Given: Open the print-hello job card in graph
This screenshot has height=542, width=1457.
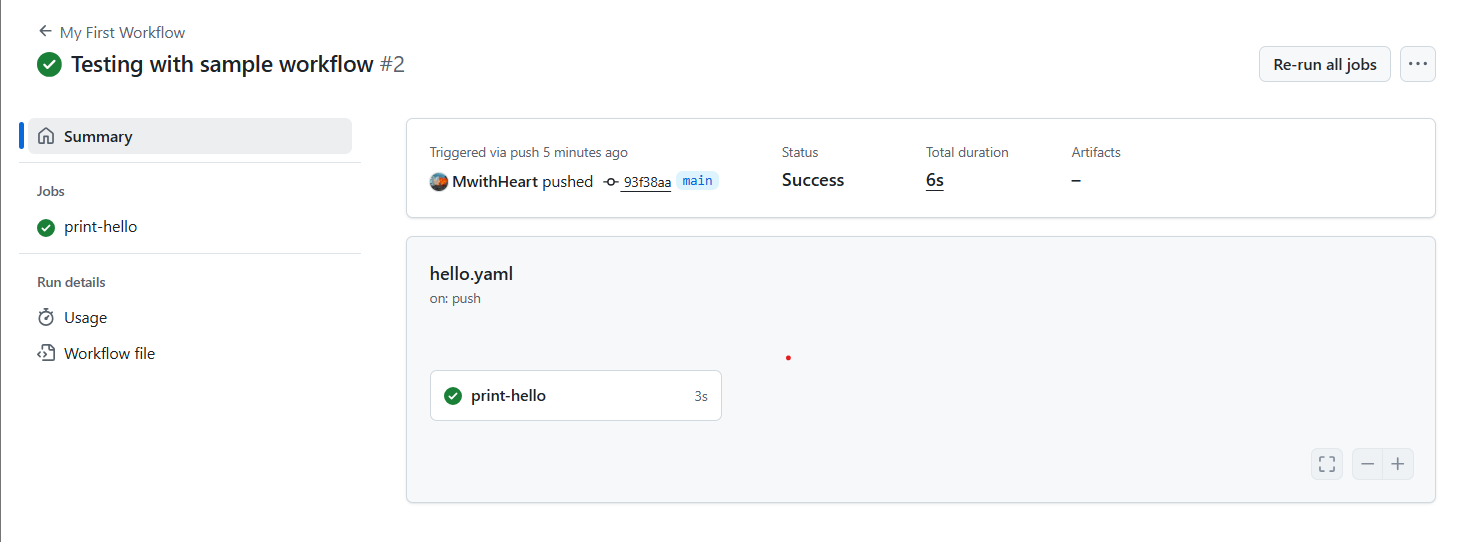Looking at the screenshot, I should click(575, 396).
